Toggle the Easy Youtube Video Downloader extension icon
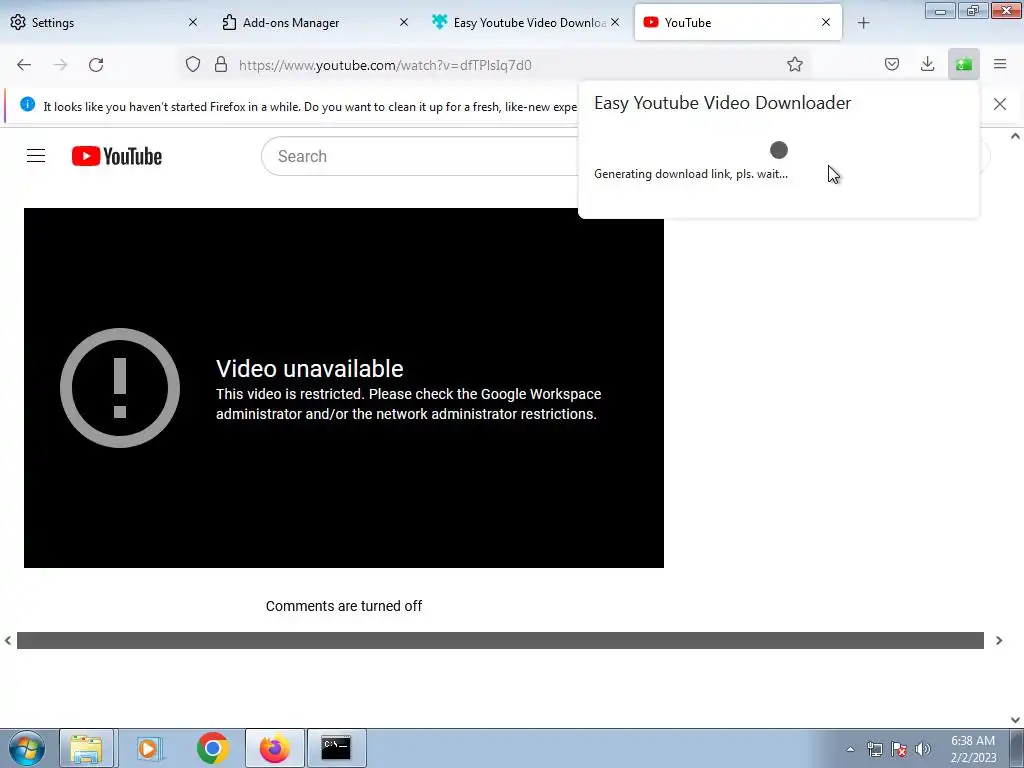Viewport: 1024px width, 768px height. [963, 64]
